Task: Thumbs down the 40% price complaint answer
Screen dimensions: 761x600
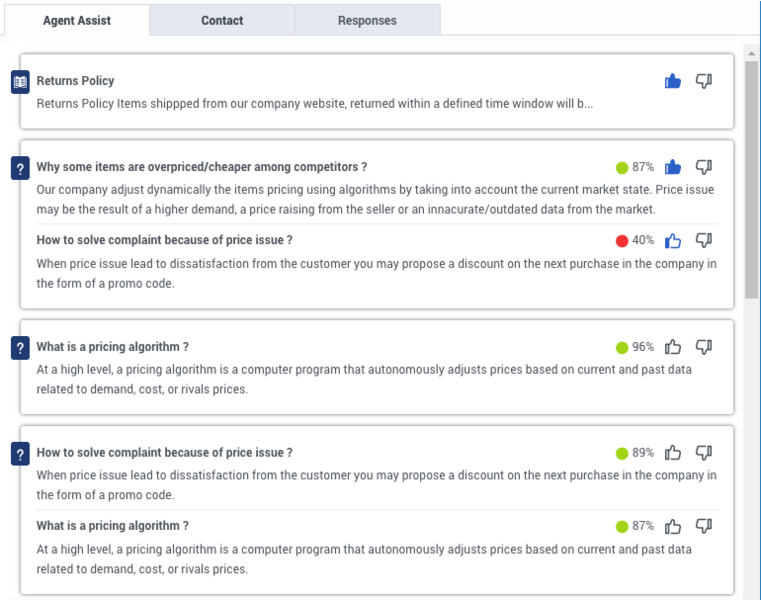Action: coord(704,240)
